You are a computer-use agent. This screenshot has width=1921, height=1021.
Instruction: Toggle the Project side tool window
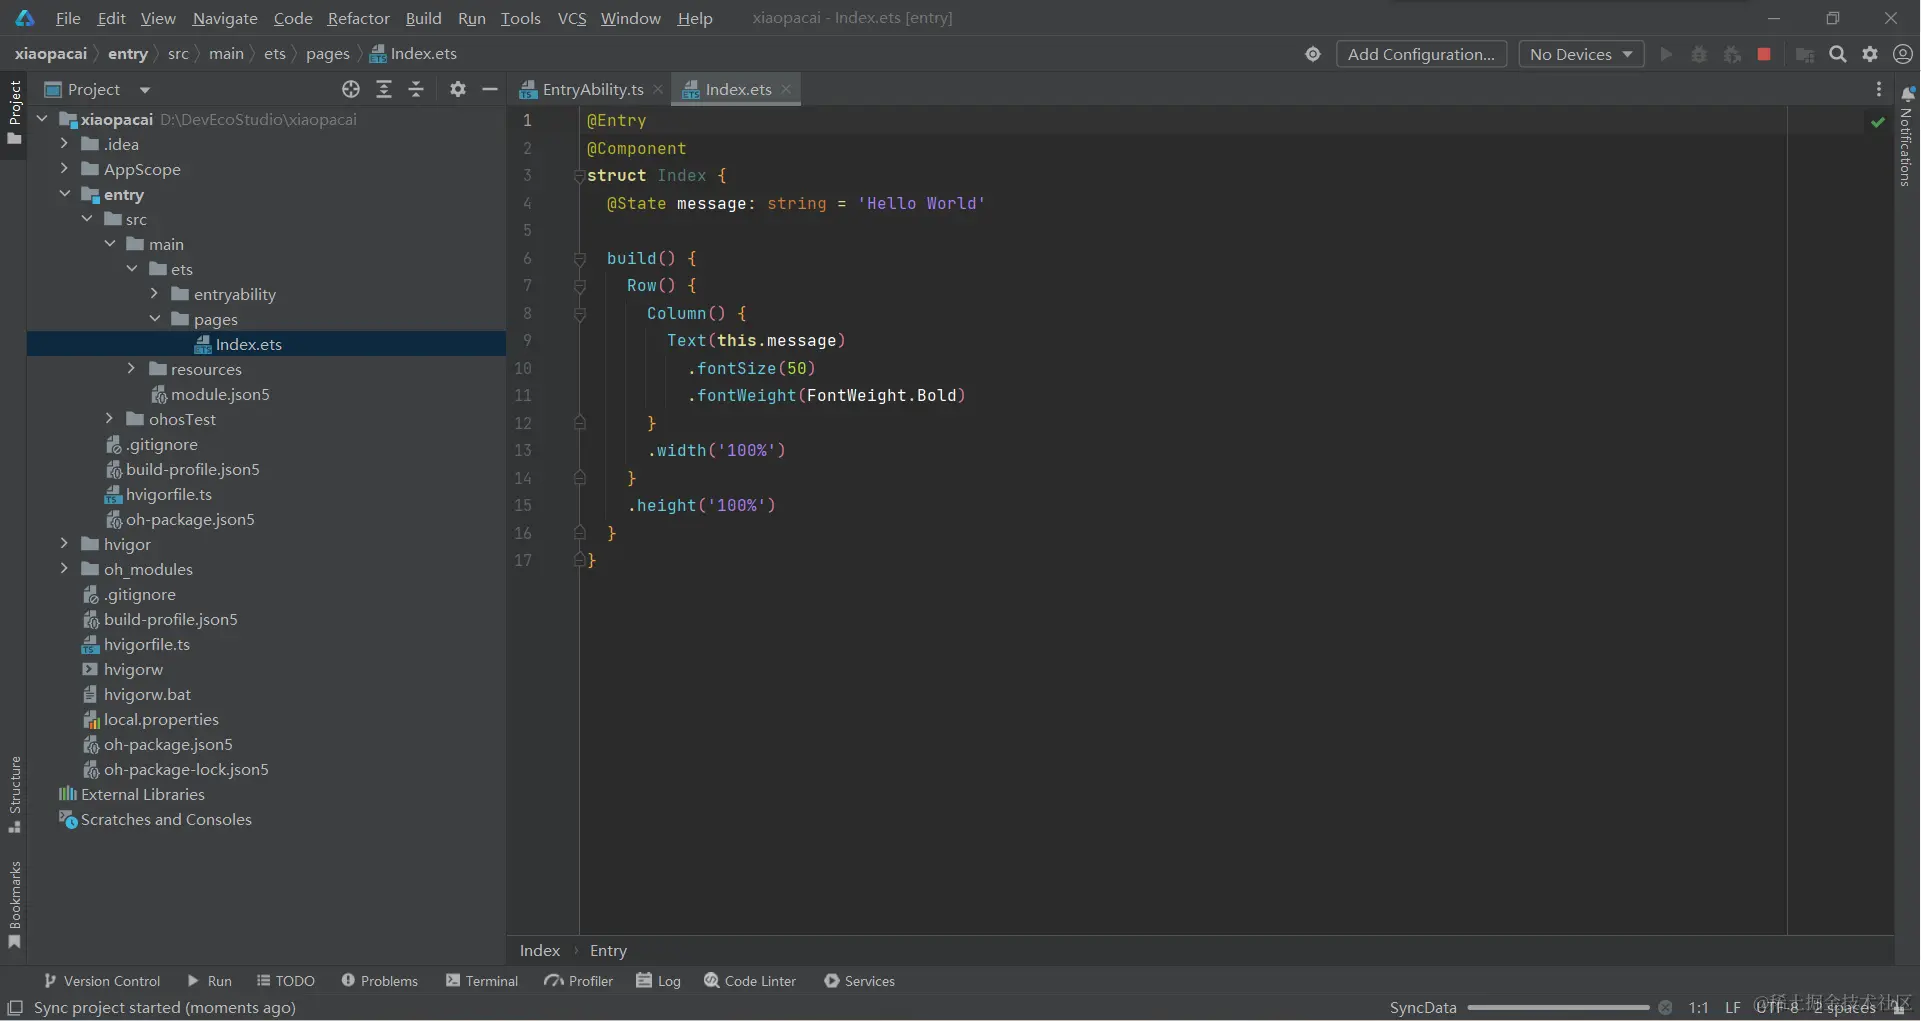click(x=14, y=112)
